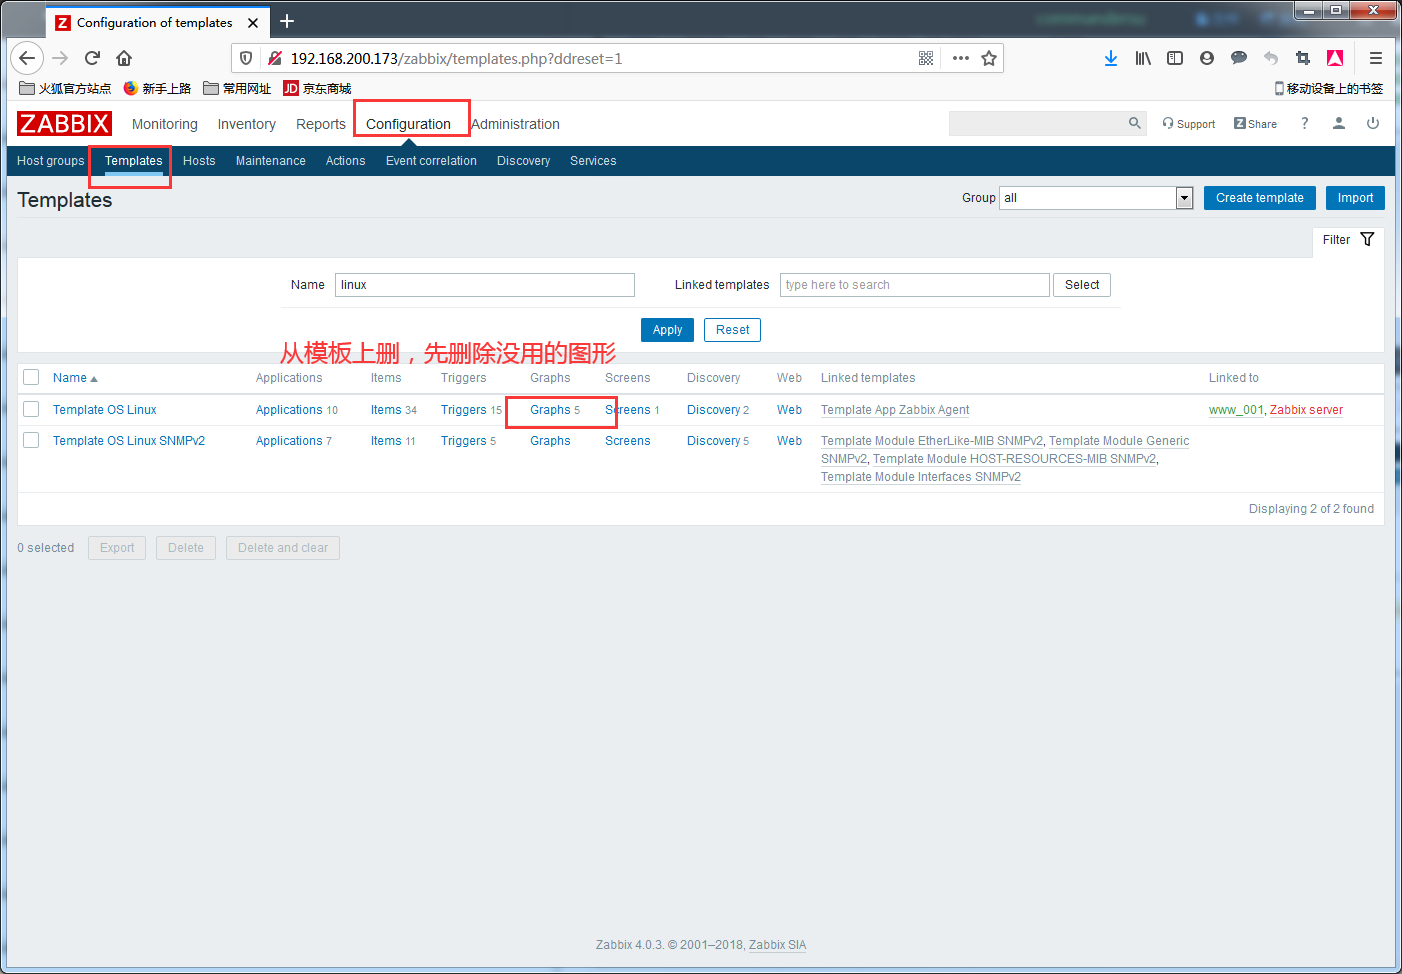Click the crop screenshot toolbar icon
Image resolution: width=1402 pixels, height=974 pixels.
click(x=1303, y=58)
